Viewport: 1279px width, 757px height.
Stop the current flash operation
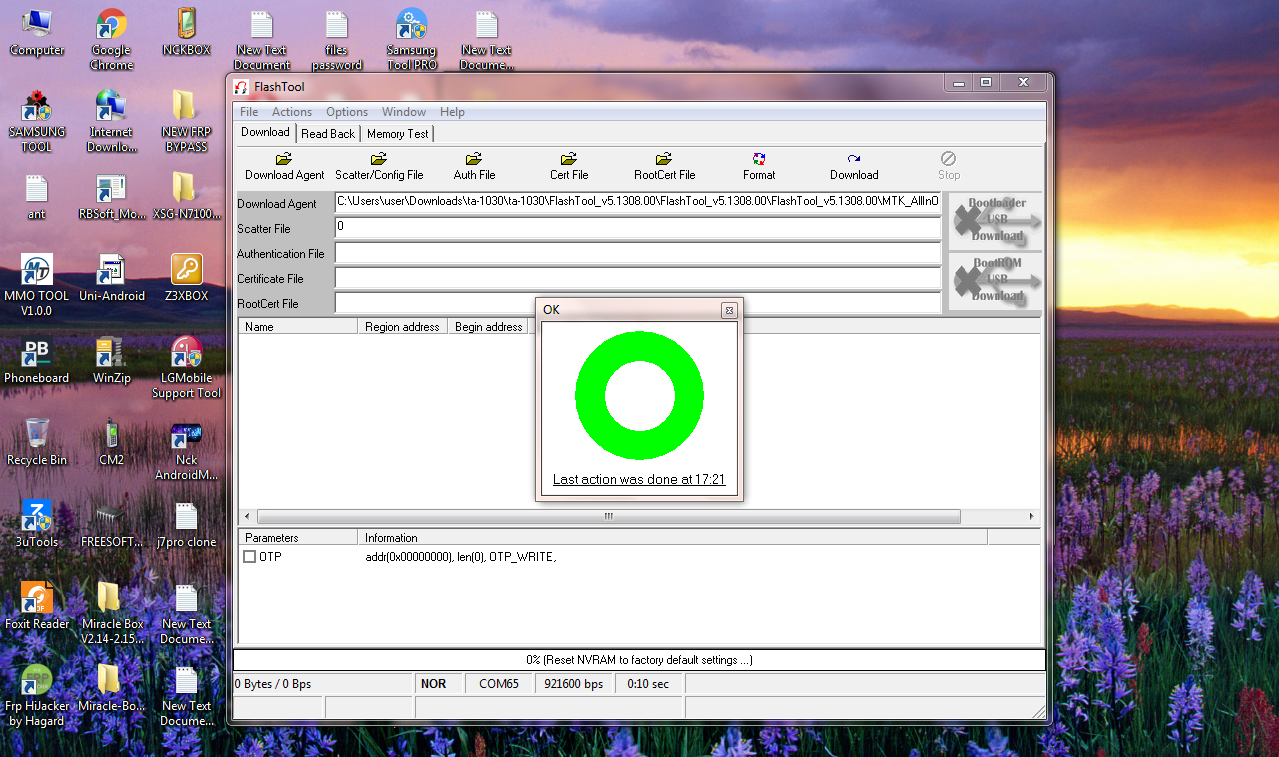click(949, 166)
